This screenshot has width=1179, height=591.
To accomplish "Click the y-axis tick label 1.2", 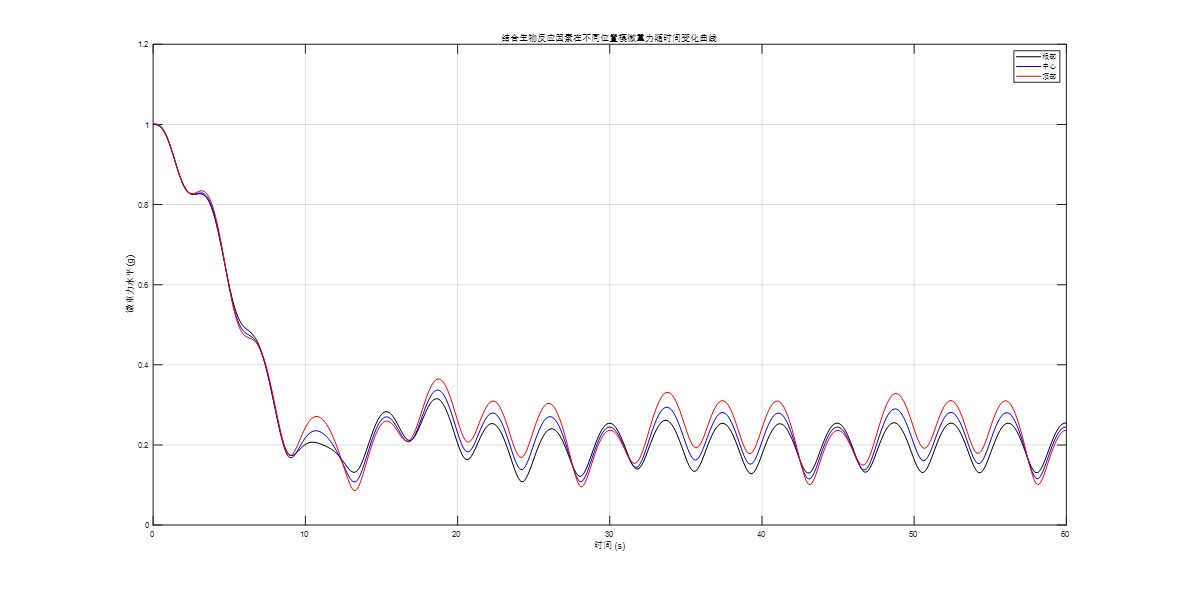I will (144, 44).
